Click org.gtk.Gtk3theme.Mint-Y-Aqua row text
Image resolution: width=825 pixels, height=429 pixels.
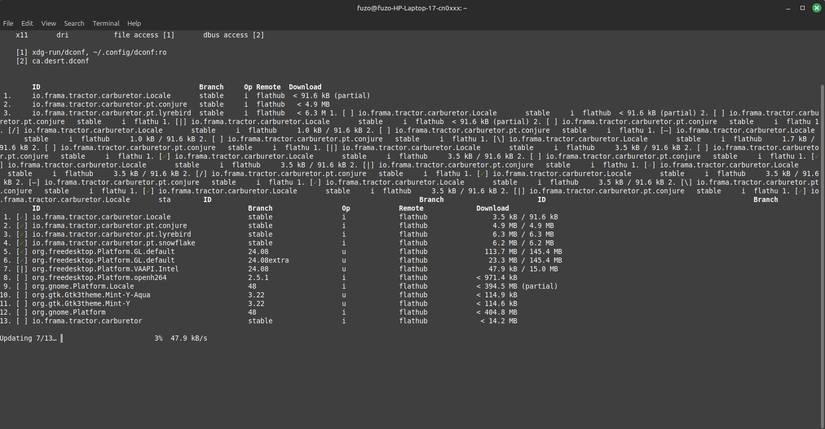coord(91,295)
